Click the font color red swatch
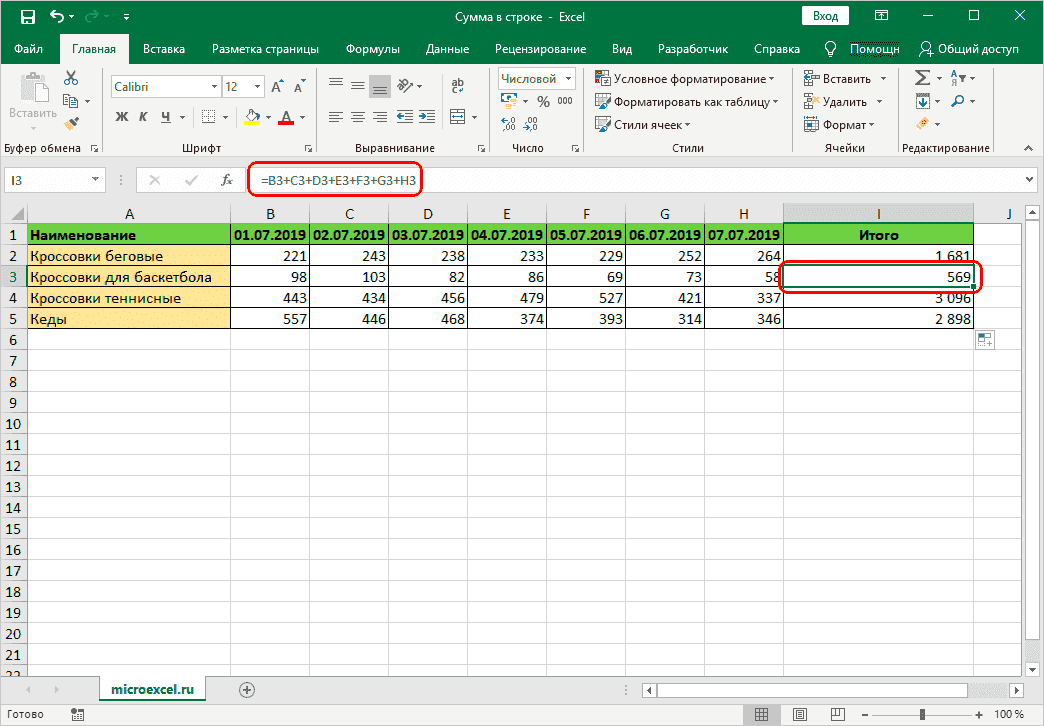The image size is (1044, 726). 287,123
